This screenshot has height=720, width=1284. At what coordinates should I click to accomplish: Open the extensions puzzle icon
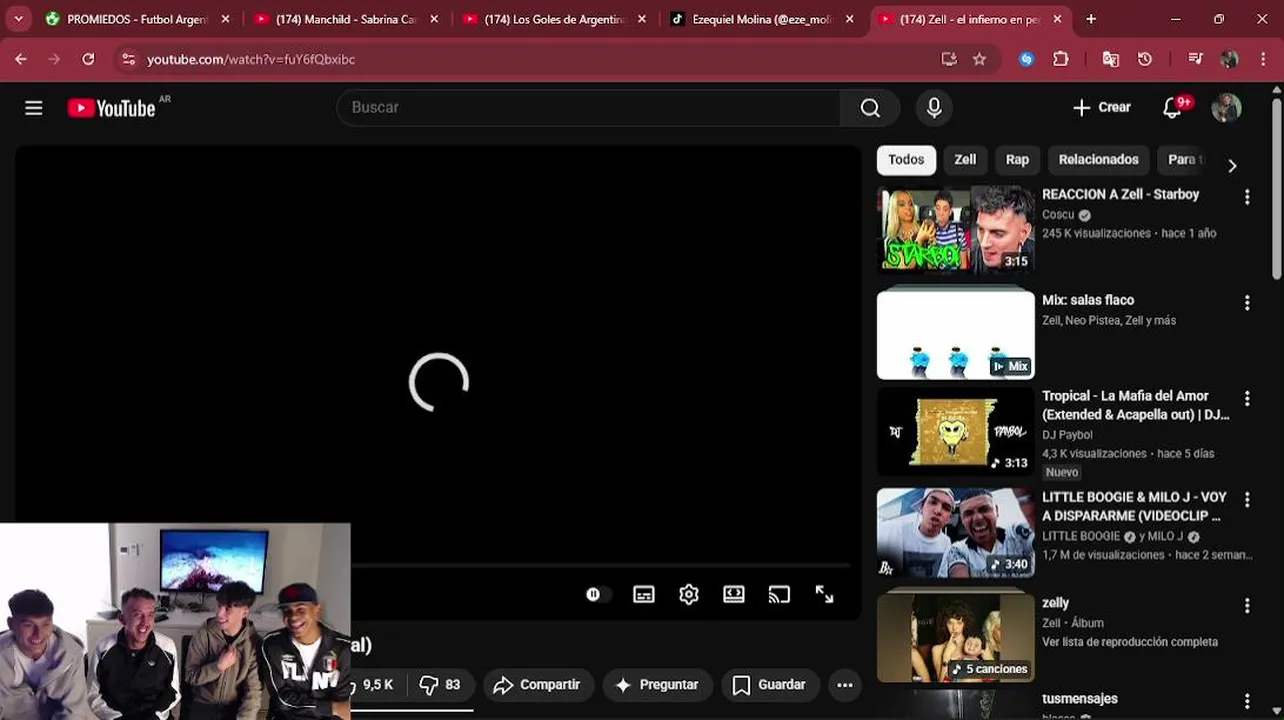1061,59
